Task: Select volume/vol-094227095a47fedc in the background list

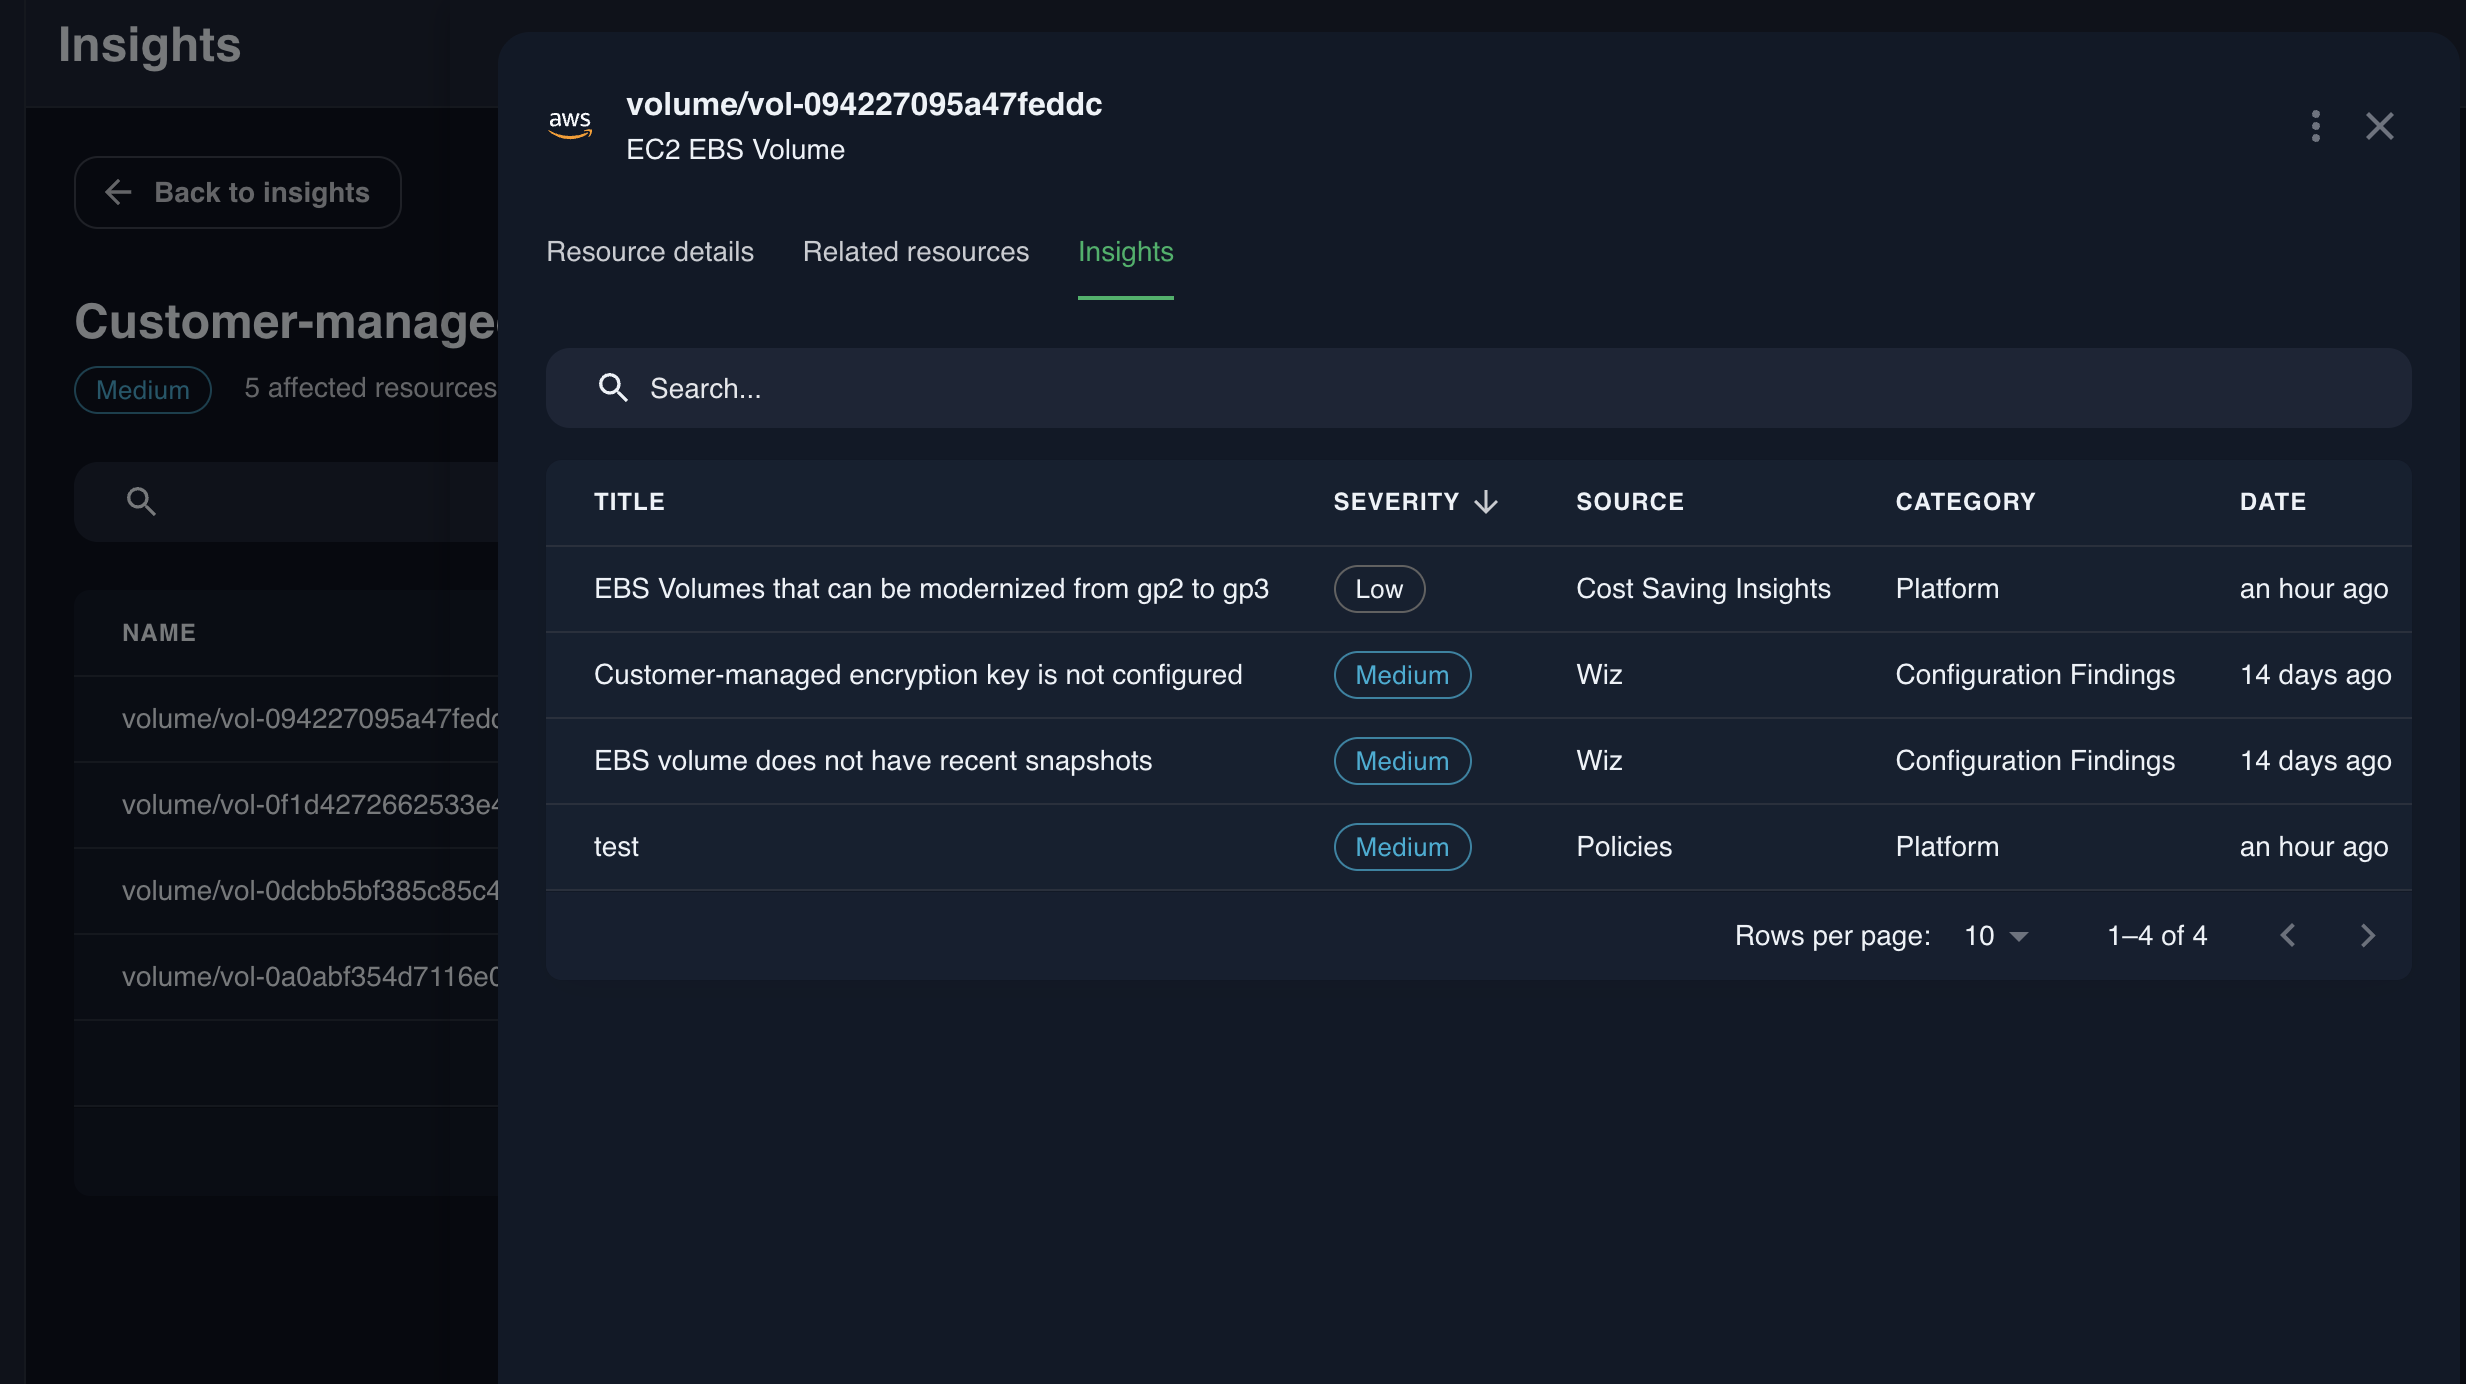Action: [x=310, y=719]
